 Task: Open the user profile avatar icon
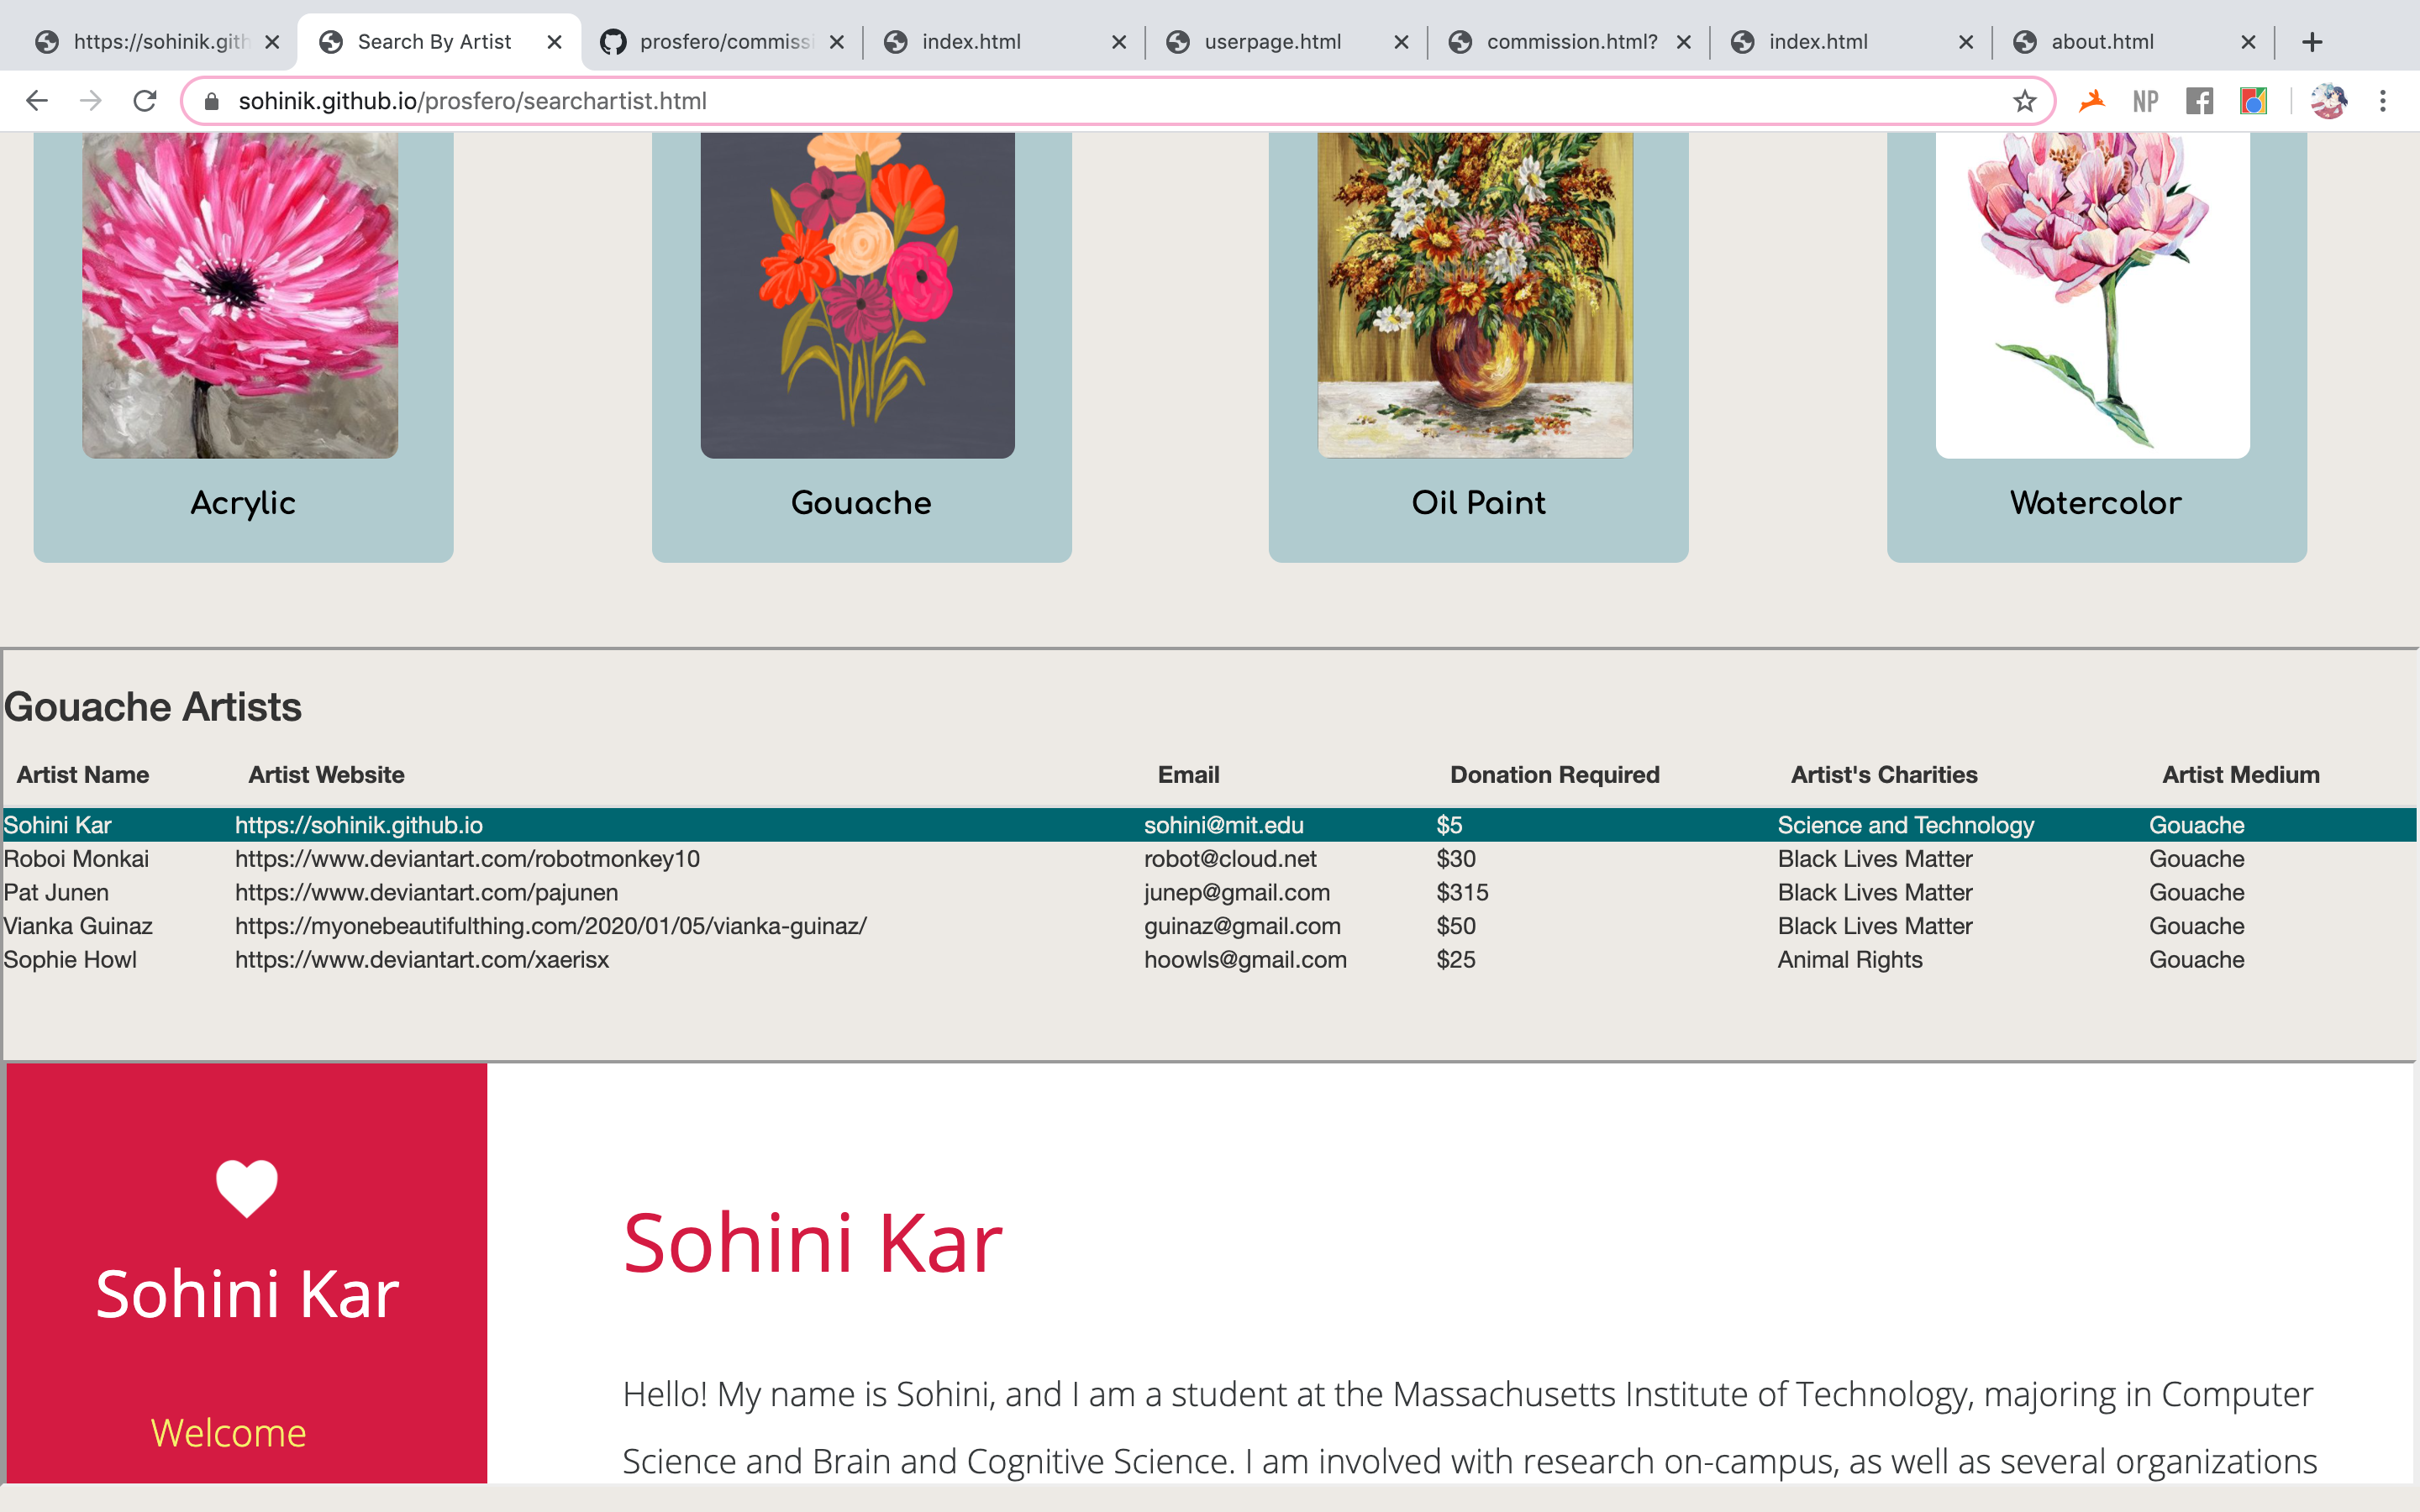point(2328,101)
